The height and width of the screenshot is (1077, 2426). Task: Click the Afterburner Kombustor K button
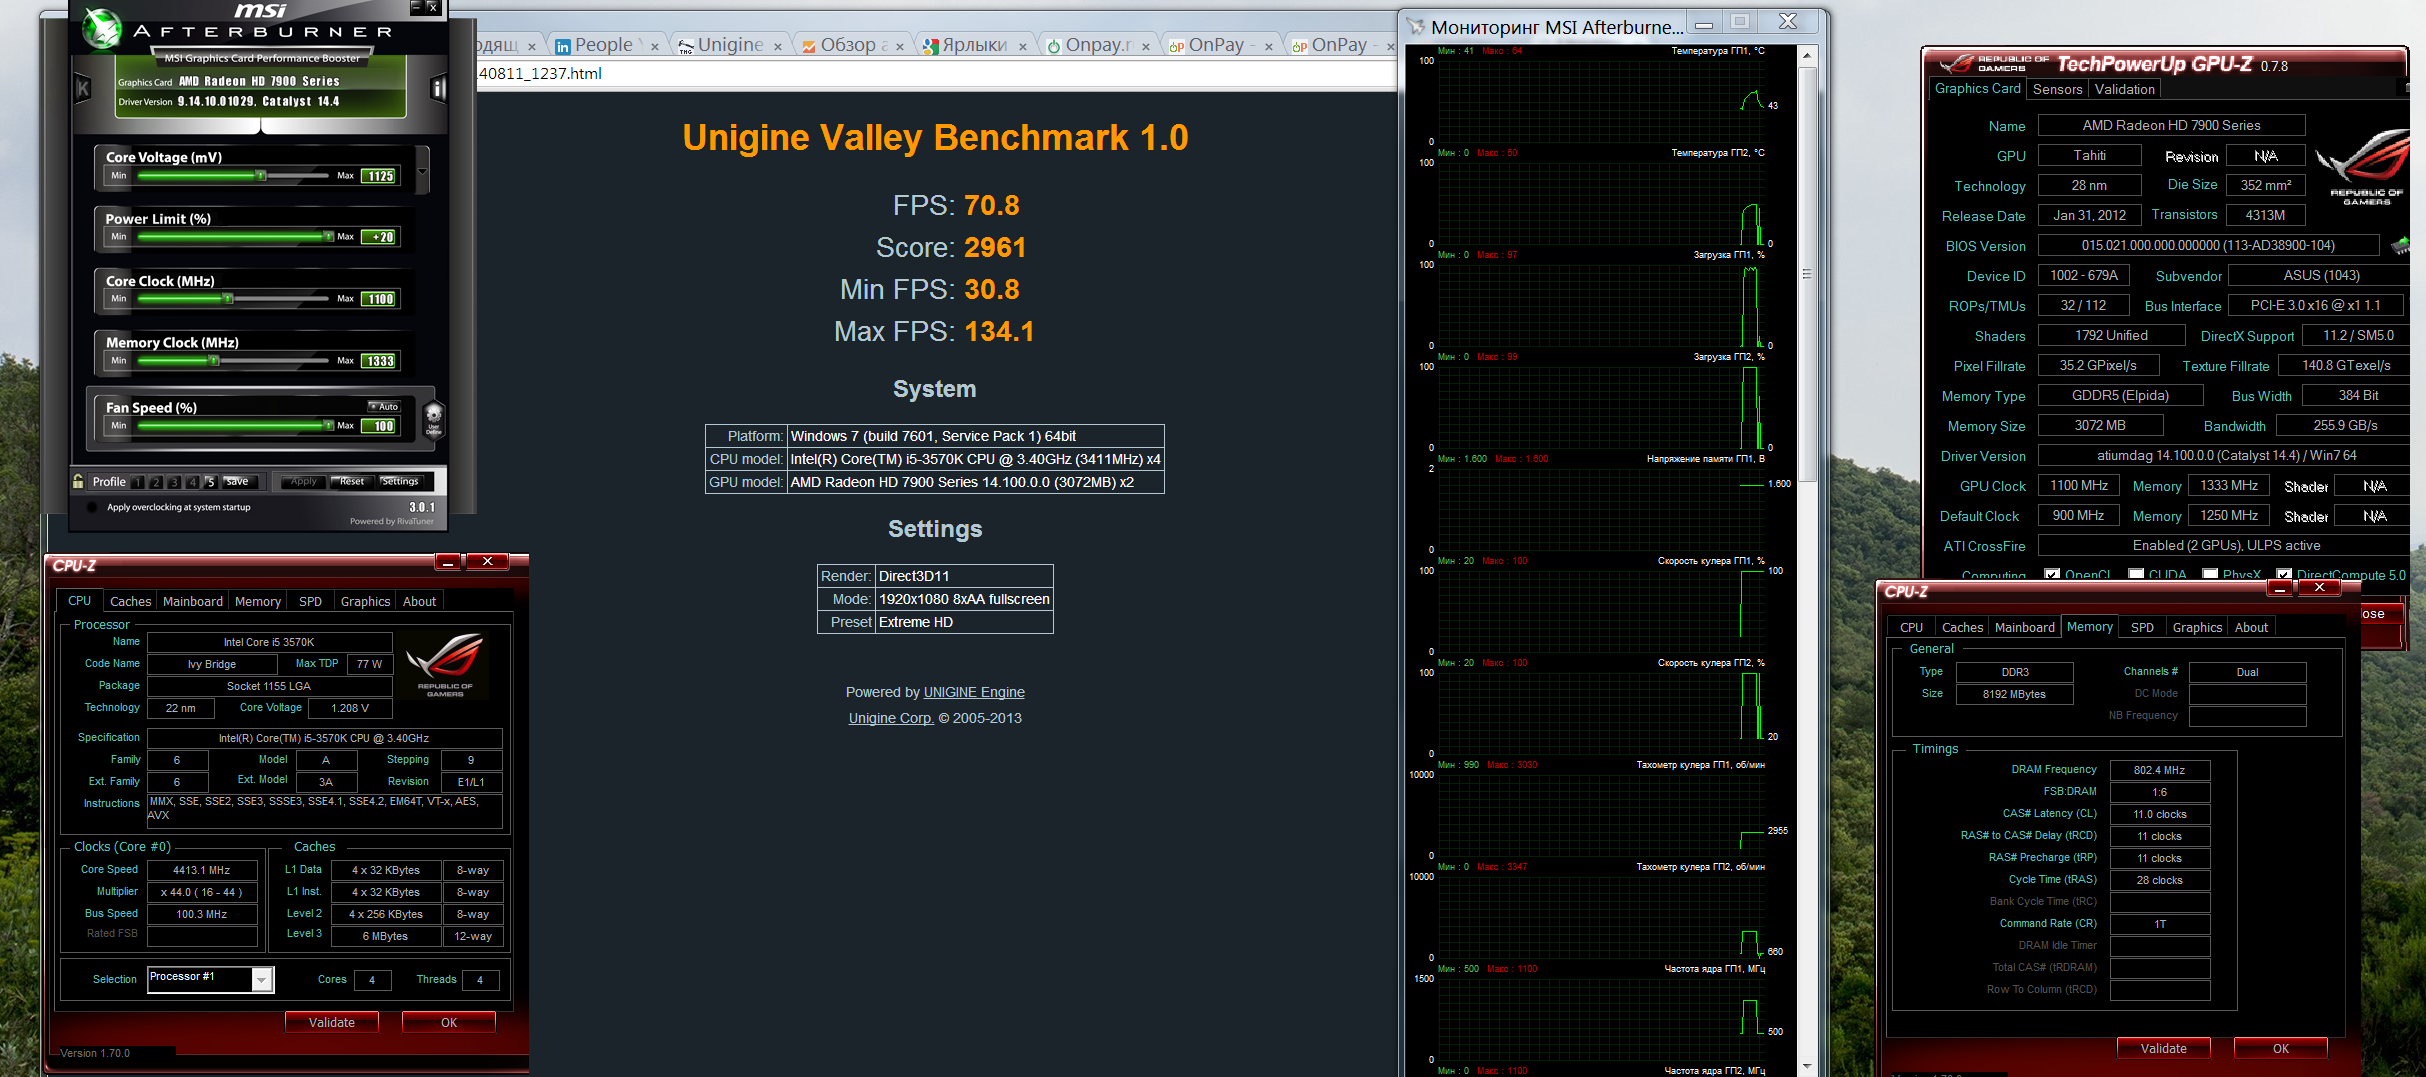[83, 89]
